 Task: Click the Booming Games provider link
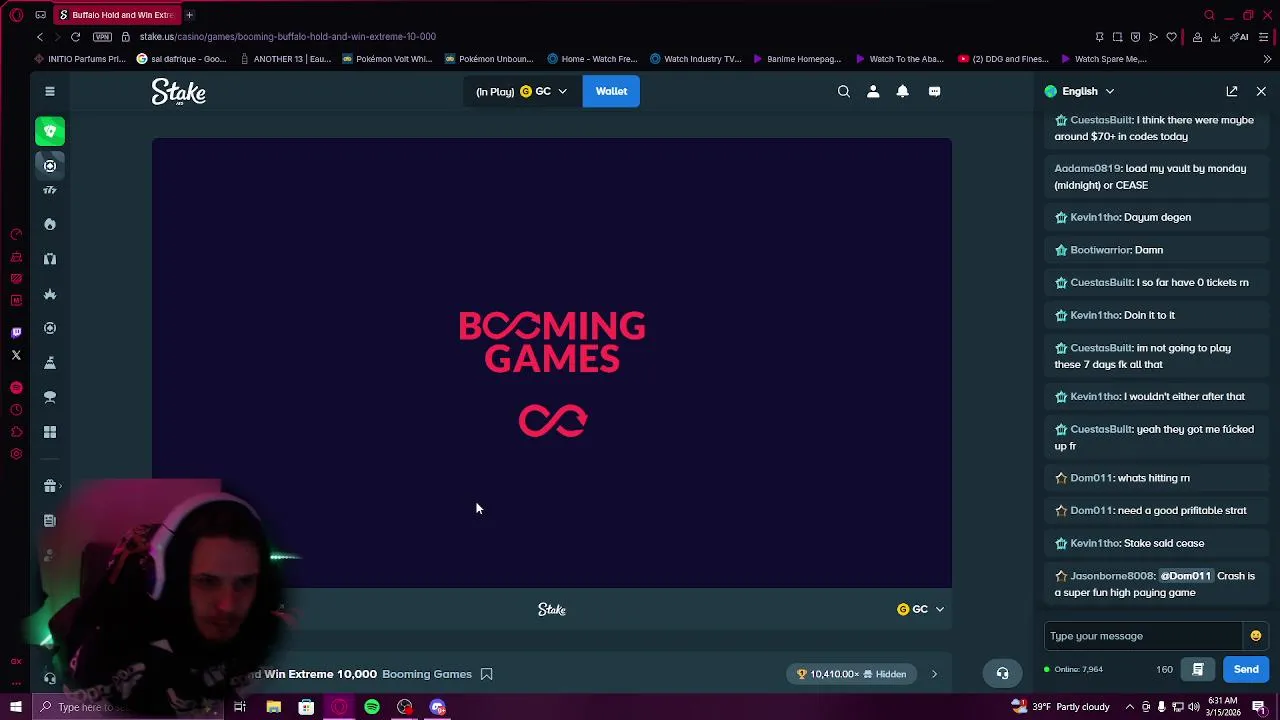(427, 674)
